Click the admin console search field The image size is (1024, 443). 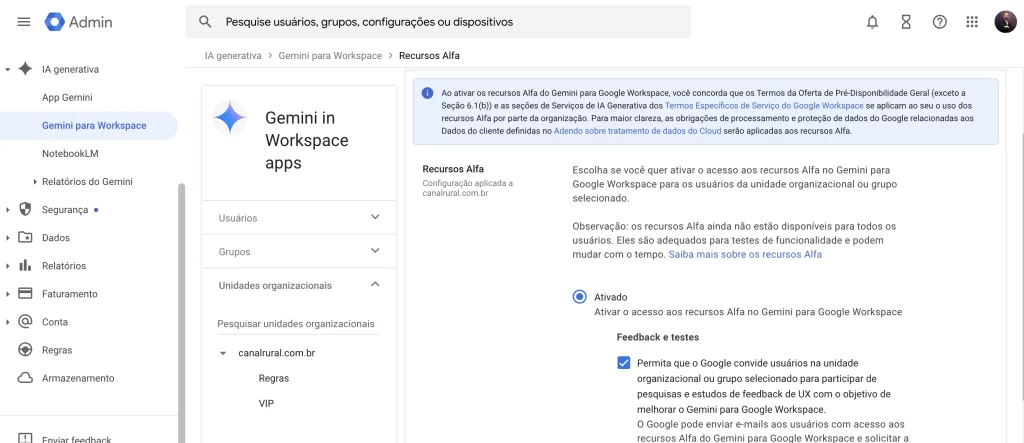pos(438,22)
